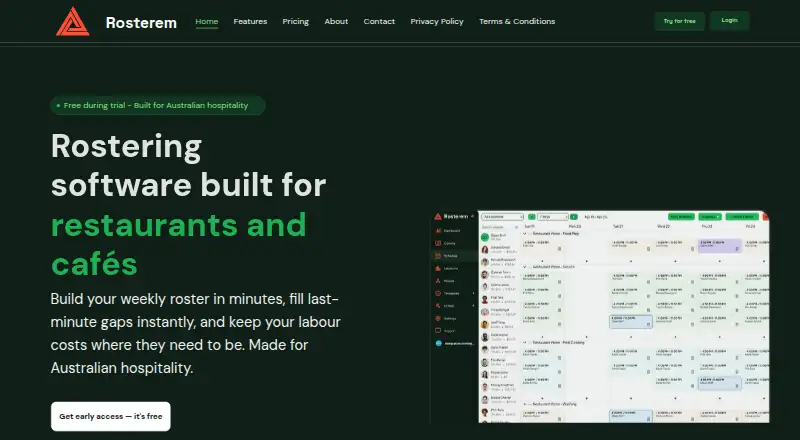Click the 'Free during trial' badge
This screenshot has width=800, height=440.
pos(158,105)
